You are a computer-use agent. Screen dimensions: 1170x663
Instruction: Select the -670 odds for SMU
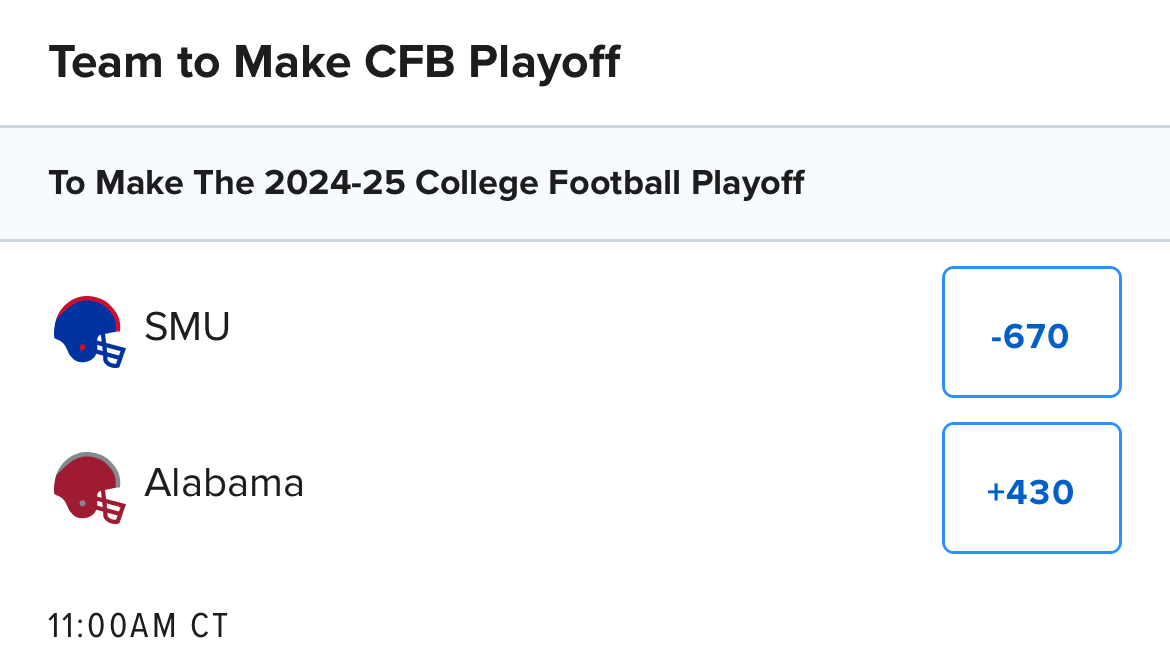click(1031, 332)
